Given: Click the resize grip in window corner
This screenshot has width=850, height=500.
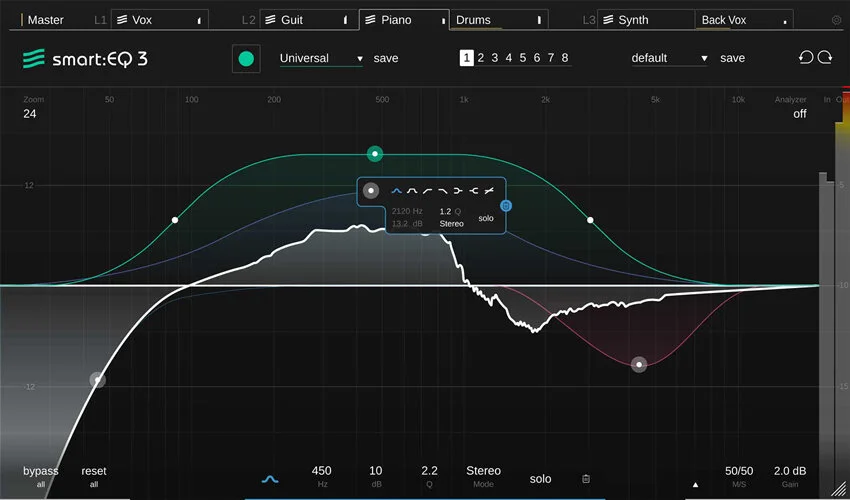Looking at the screenshot, I should (x=839, y=489).
